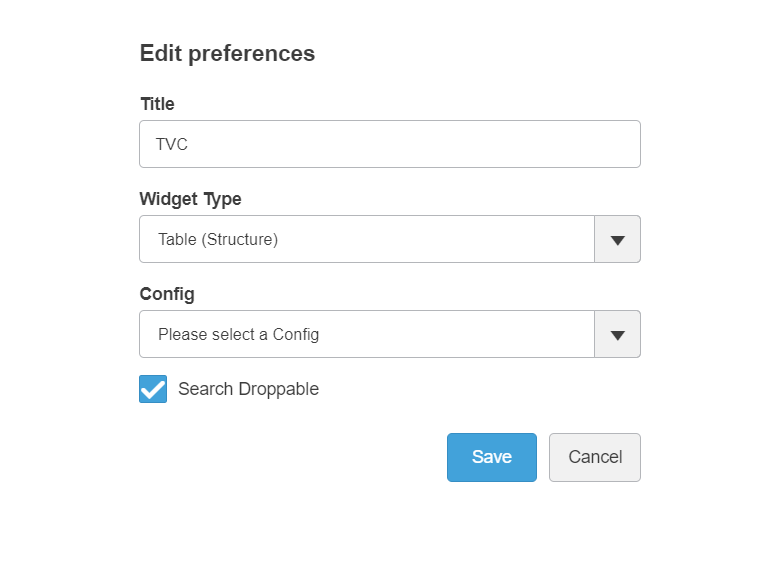Click the Title field label
This screenshot has width=778, height=570.
tap(157, 104)
